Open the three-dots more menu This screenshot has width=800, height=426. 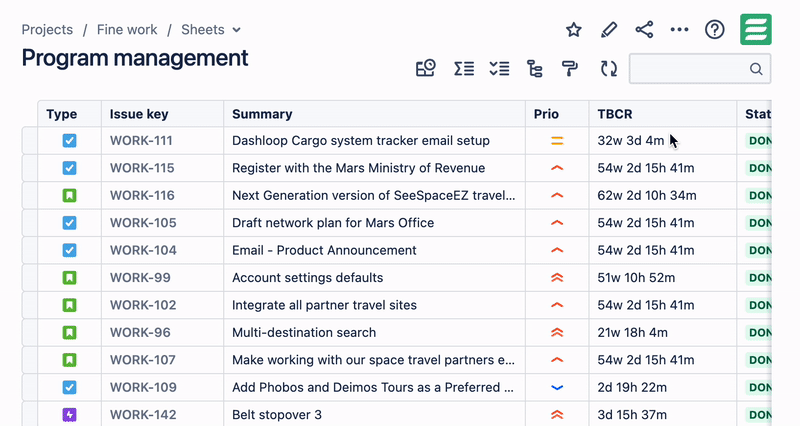[680, 30]
